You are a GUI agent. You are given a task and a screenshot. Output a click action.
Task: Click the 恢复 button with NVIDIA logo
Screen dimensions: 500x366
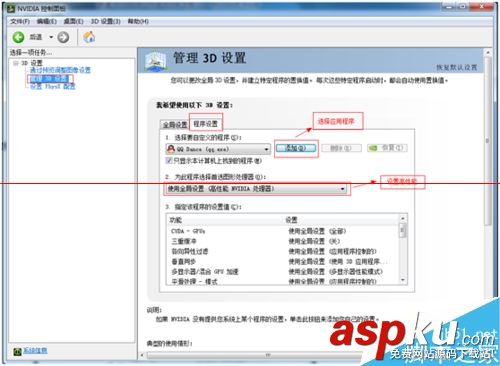[387, 148]
